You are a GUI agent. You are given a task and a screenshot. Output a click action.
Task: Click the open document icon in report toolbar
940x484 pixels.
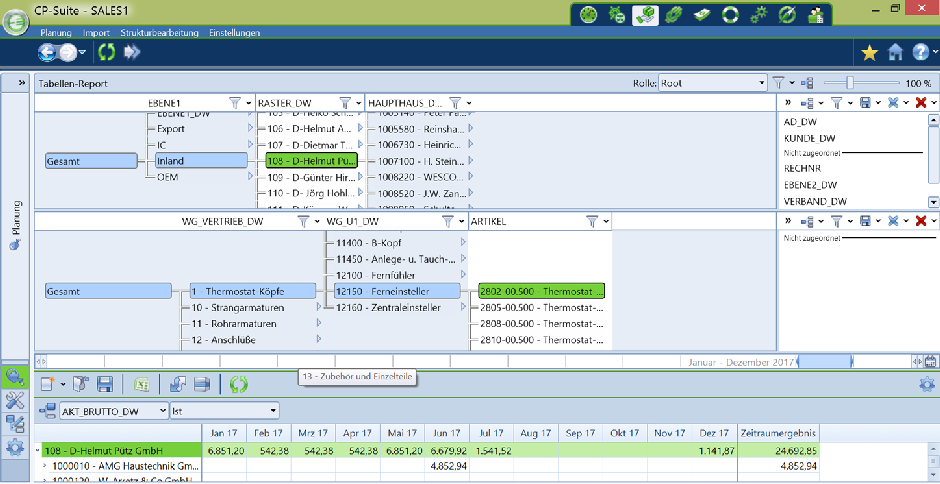tap(80, 384)
